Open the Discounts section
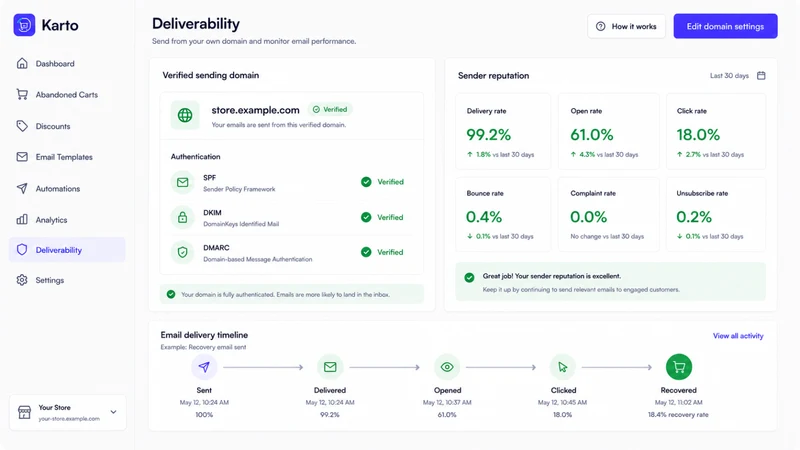 67,126
